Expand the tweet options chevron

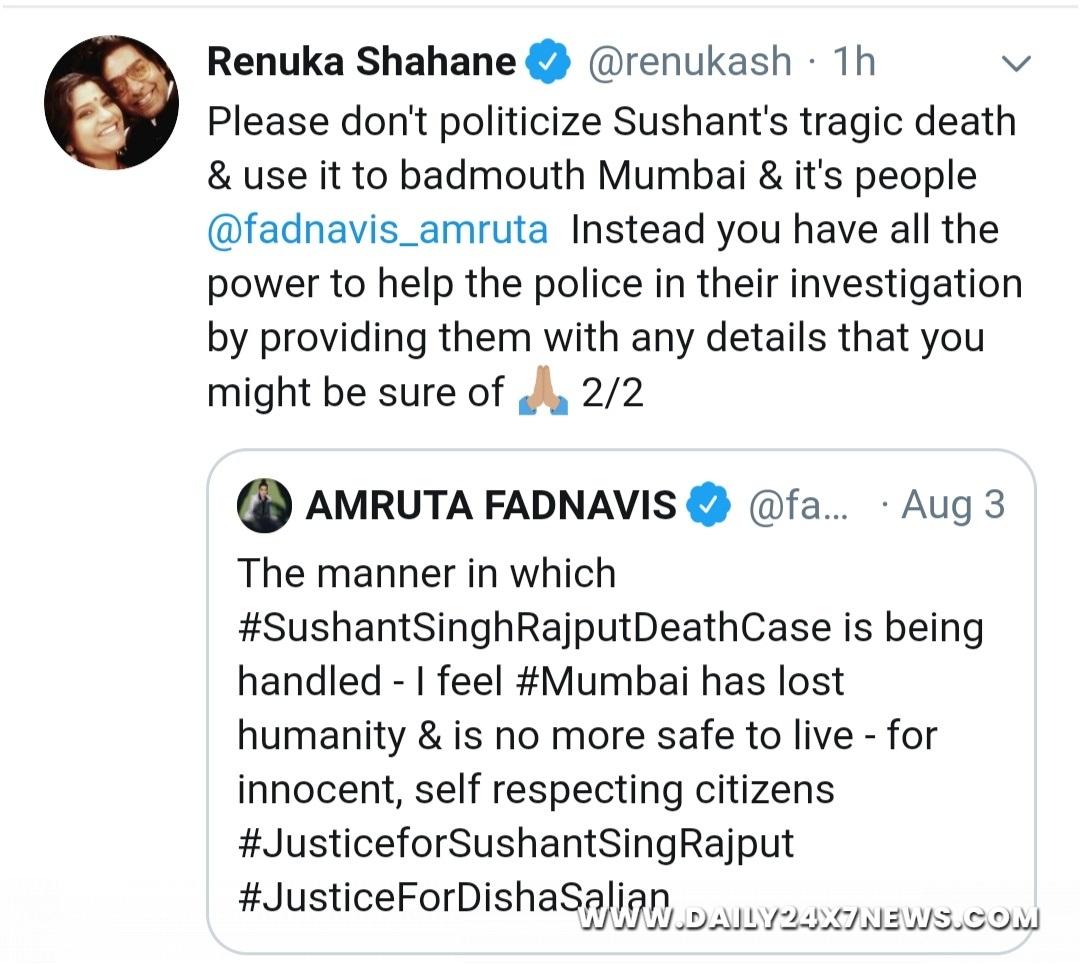pos(1016,64)
